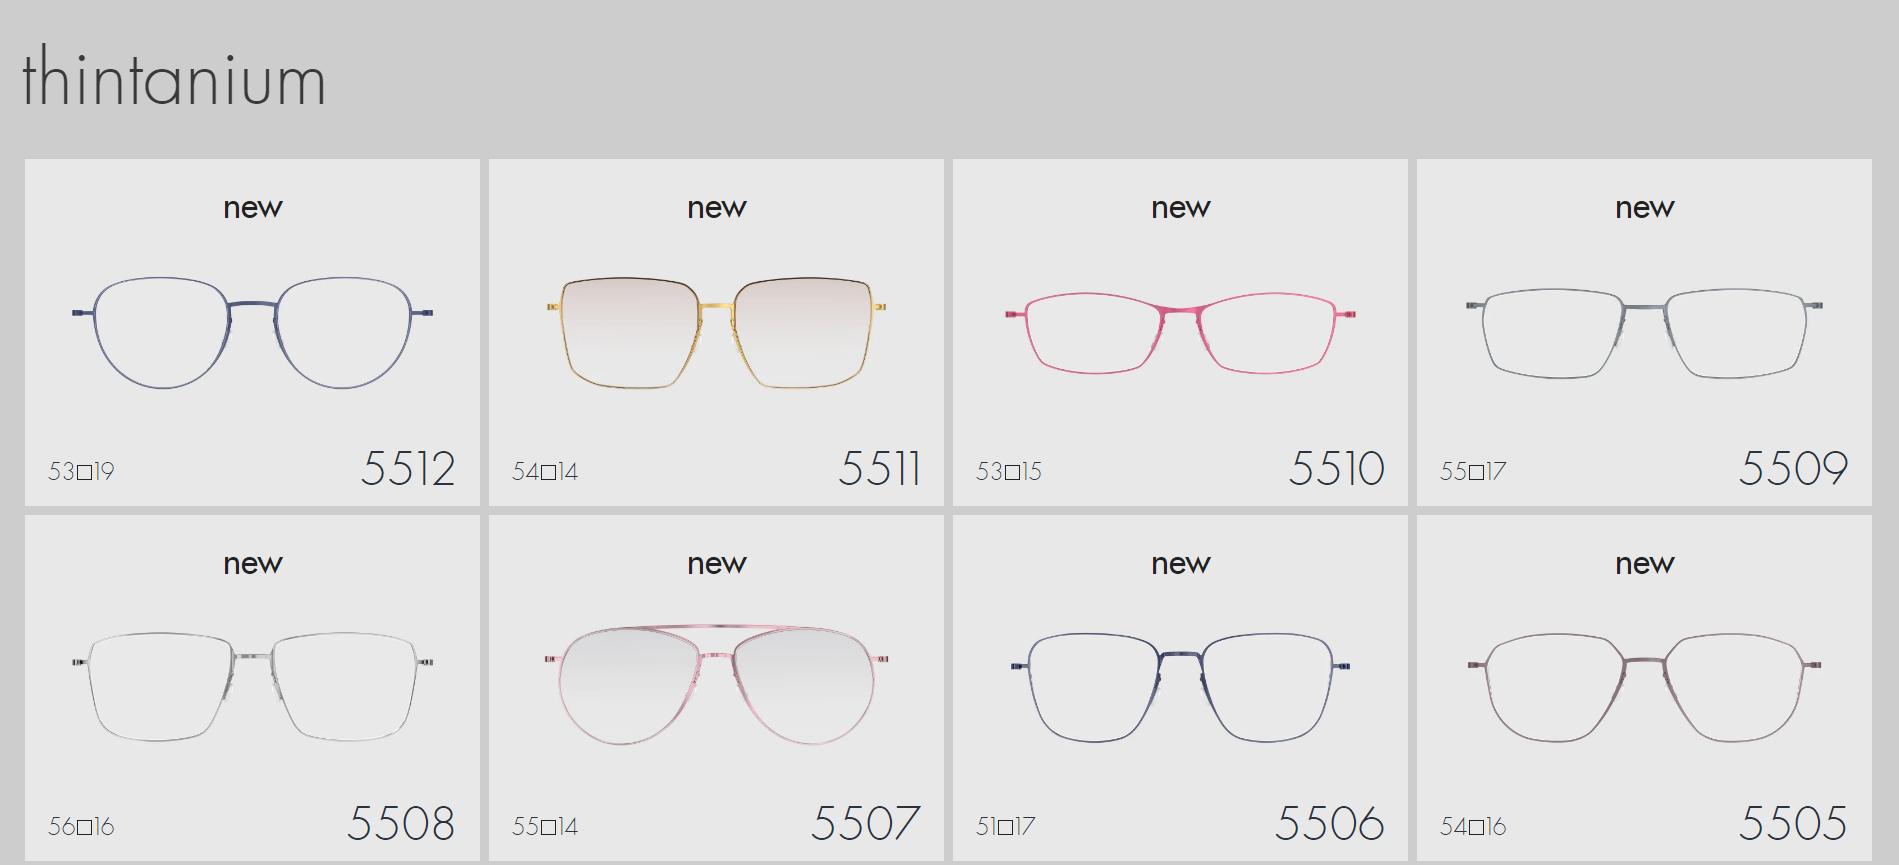1899x865 pixels.
Task: Open the grey 5509 rectangular frame image
Action: [1644, 333]
